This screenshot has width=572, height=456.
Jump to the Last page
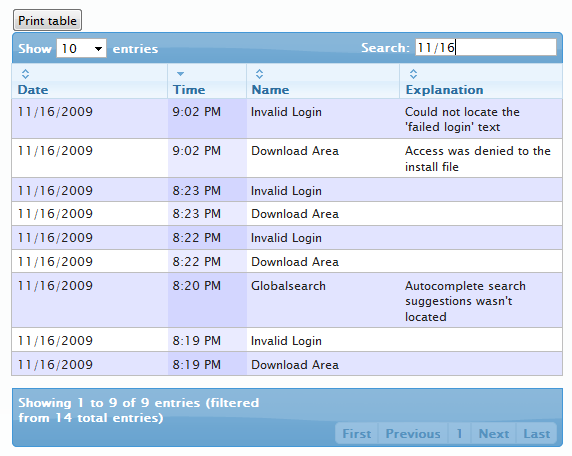[537, 433]
